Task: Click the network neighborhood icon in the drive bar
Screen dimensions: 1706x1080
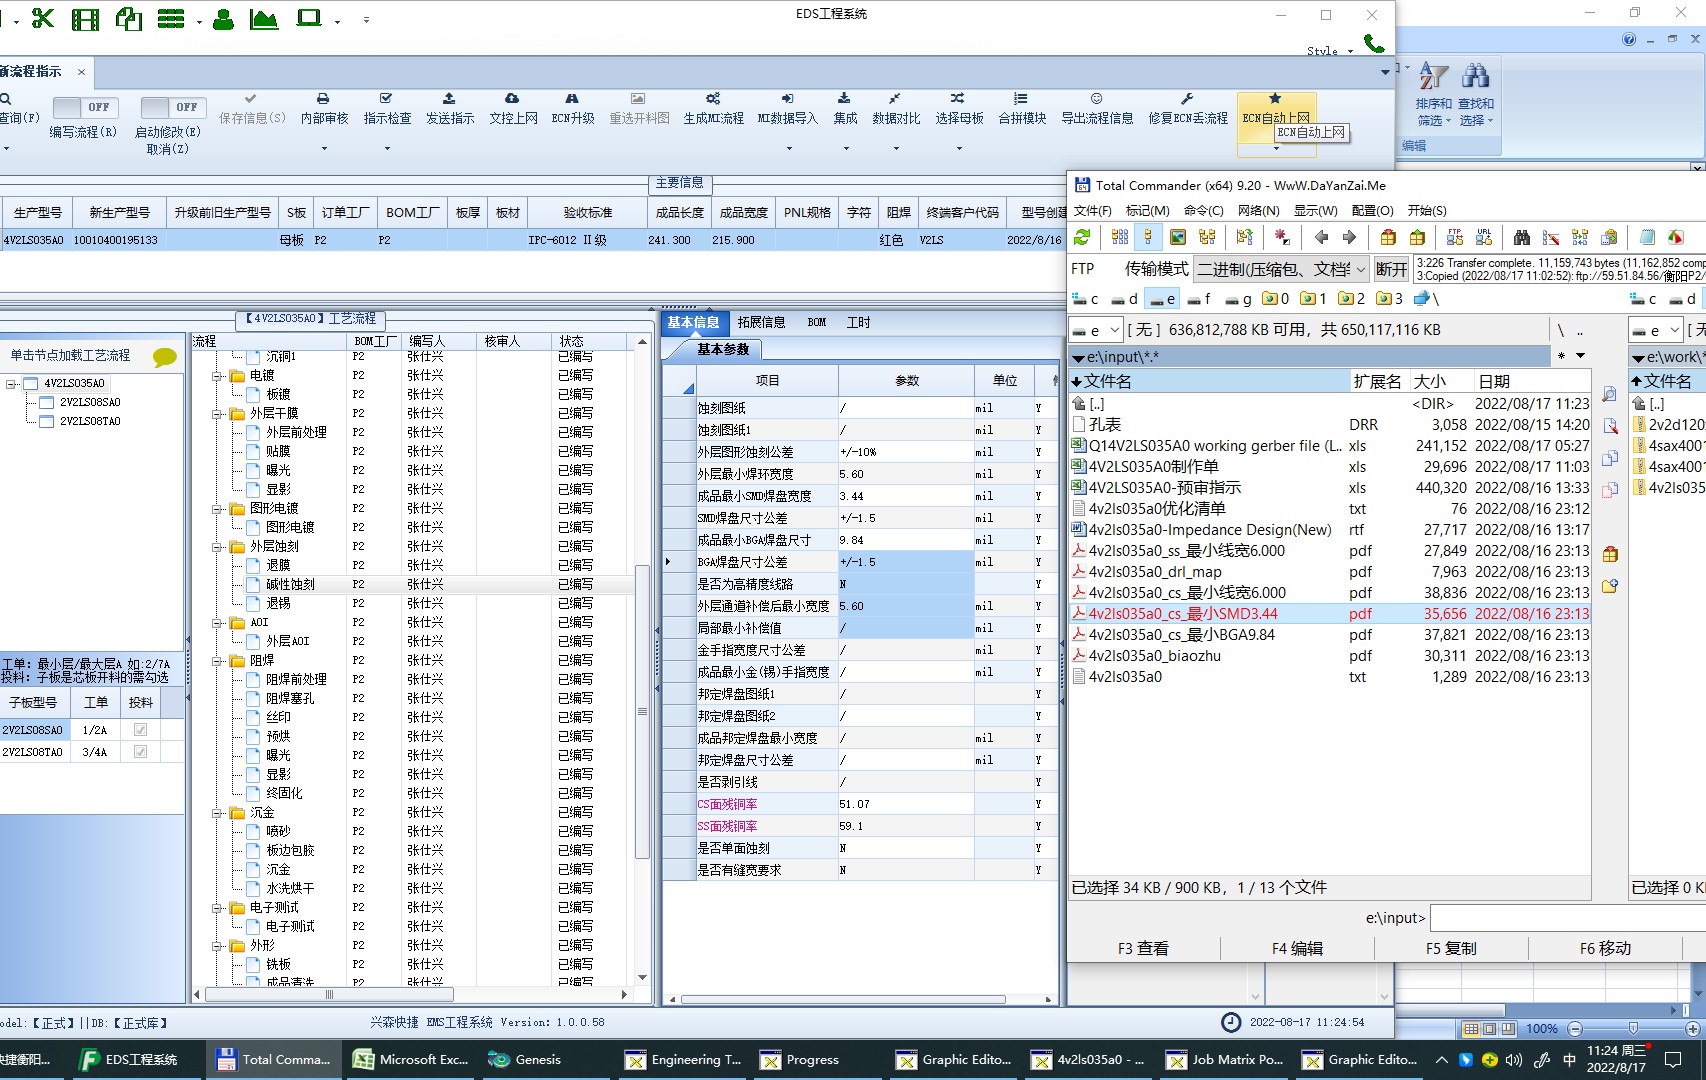Action: click(x=1421, y=298)
